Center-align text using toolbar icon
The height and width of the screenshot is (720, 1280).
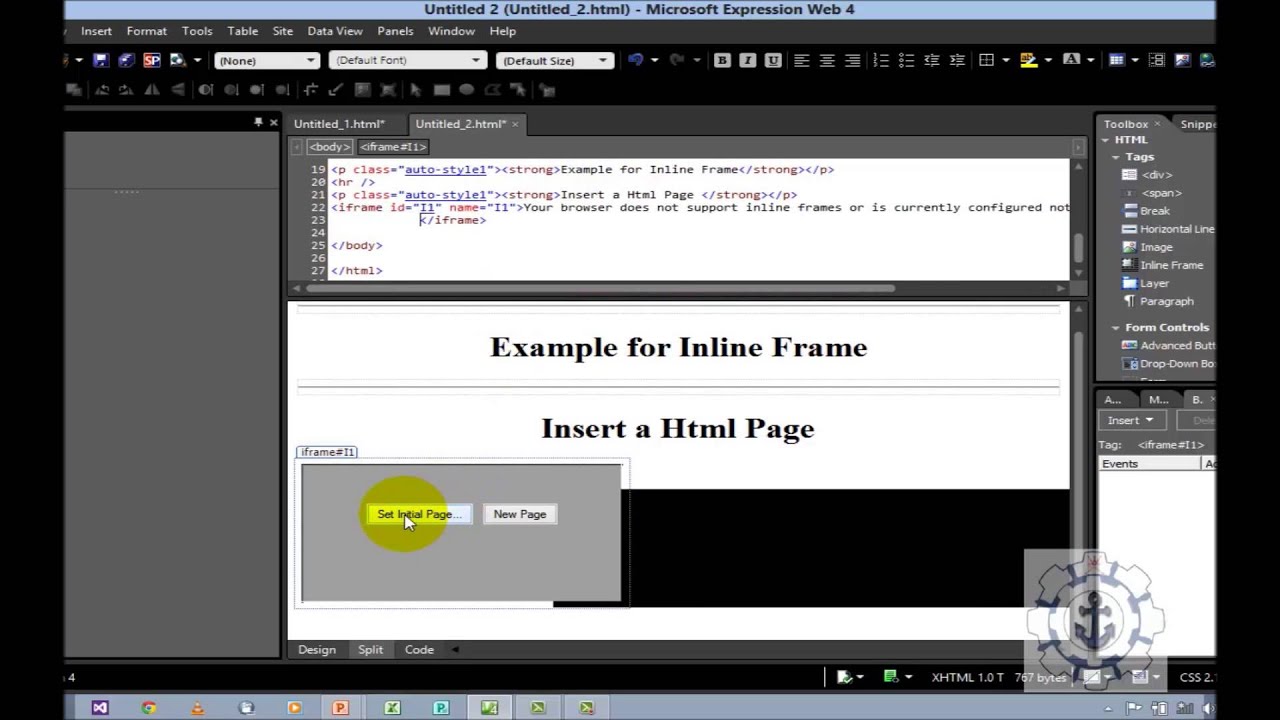click(x=827, y=60)
